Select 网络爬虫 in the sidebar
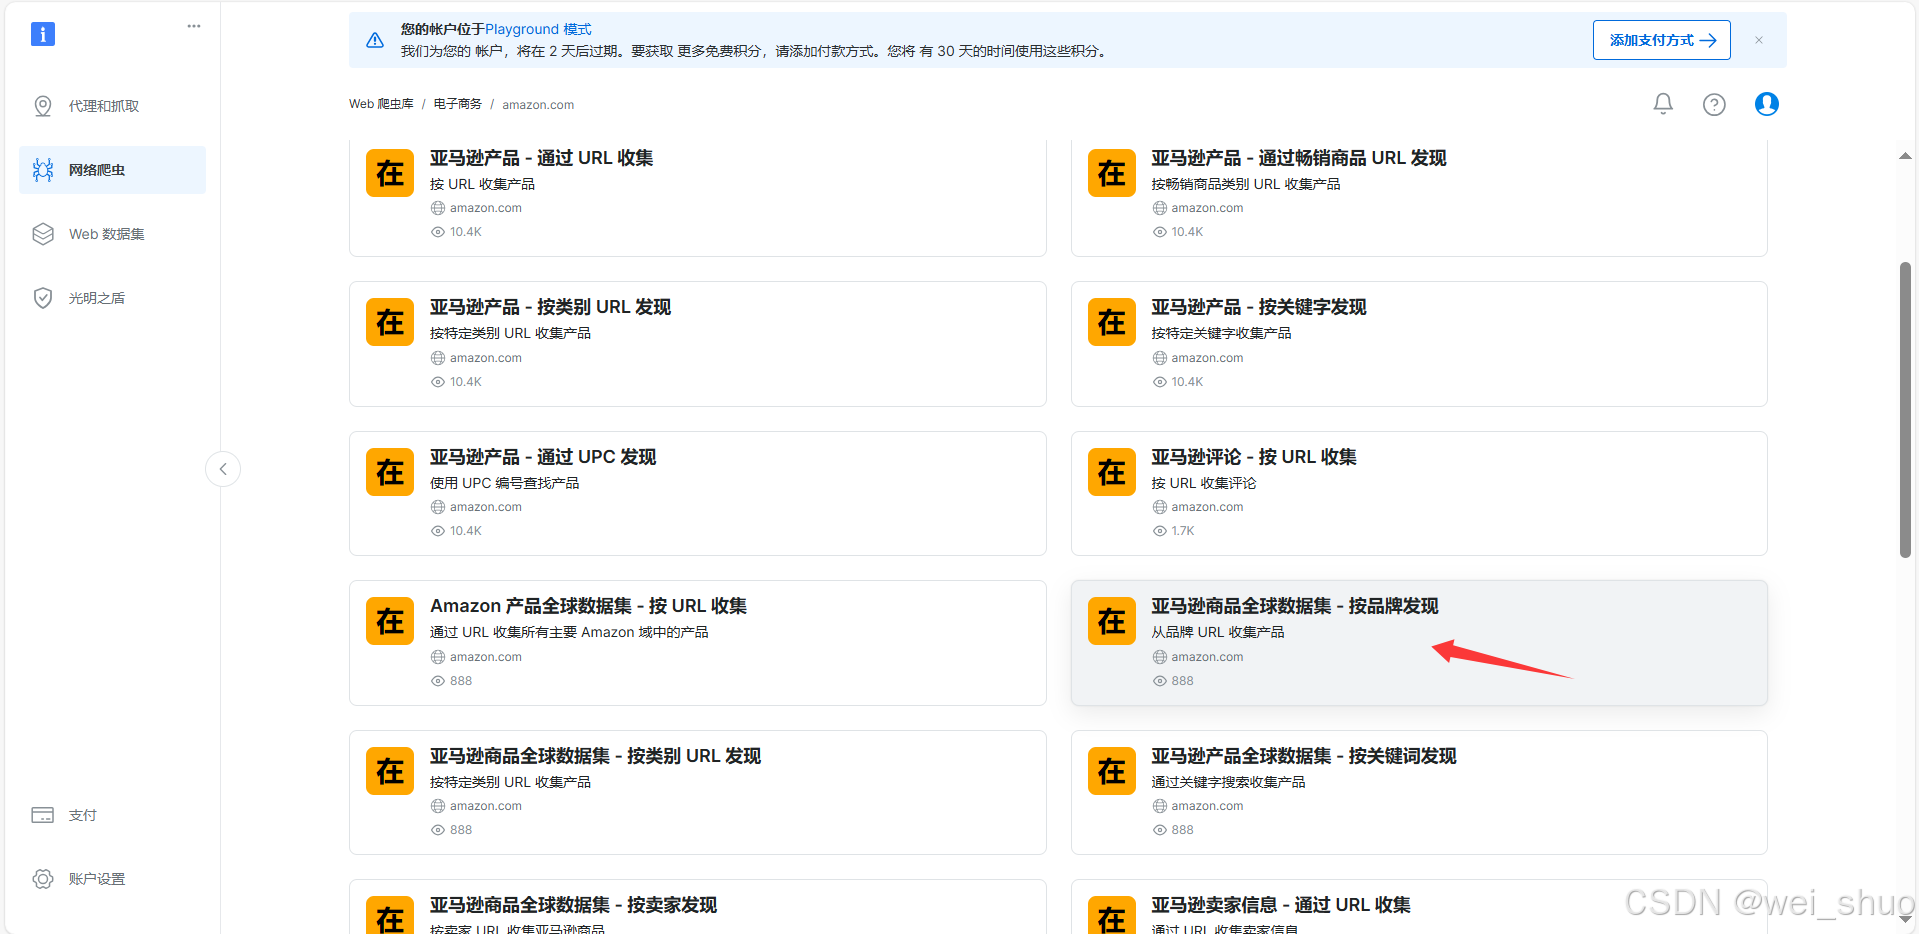The height and width of the screenshot is (934, 1919). 112,170
